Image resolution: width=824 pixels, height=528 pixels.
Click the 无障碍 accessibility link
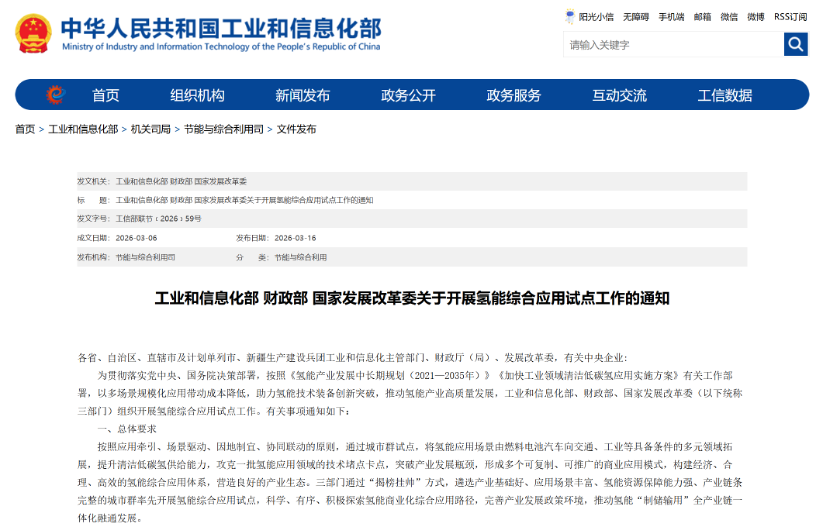636,17
